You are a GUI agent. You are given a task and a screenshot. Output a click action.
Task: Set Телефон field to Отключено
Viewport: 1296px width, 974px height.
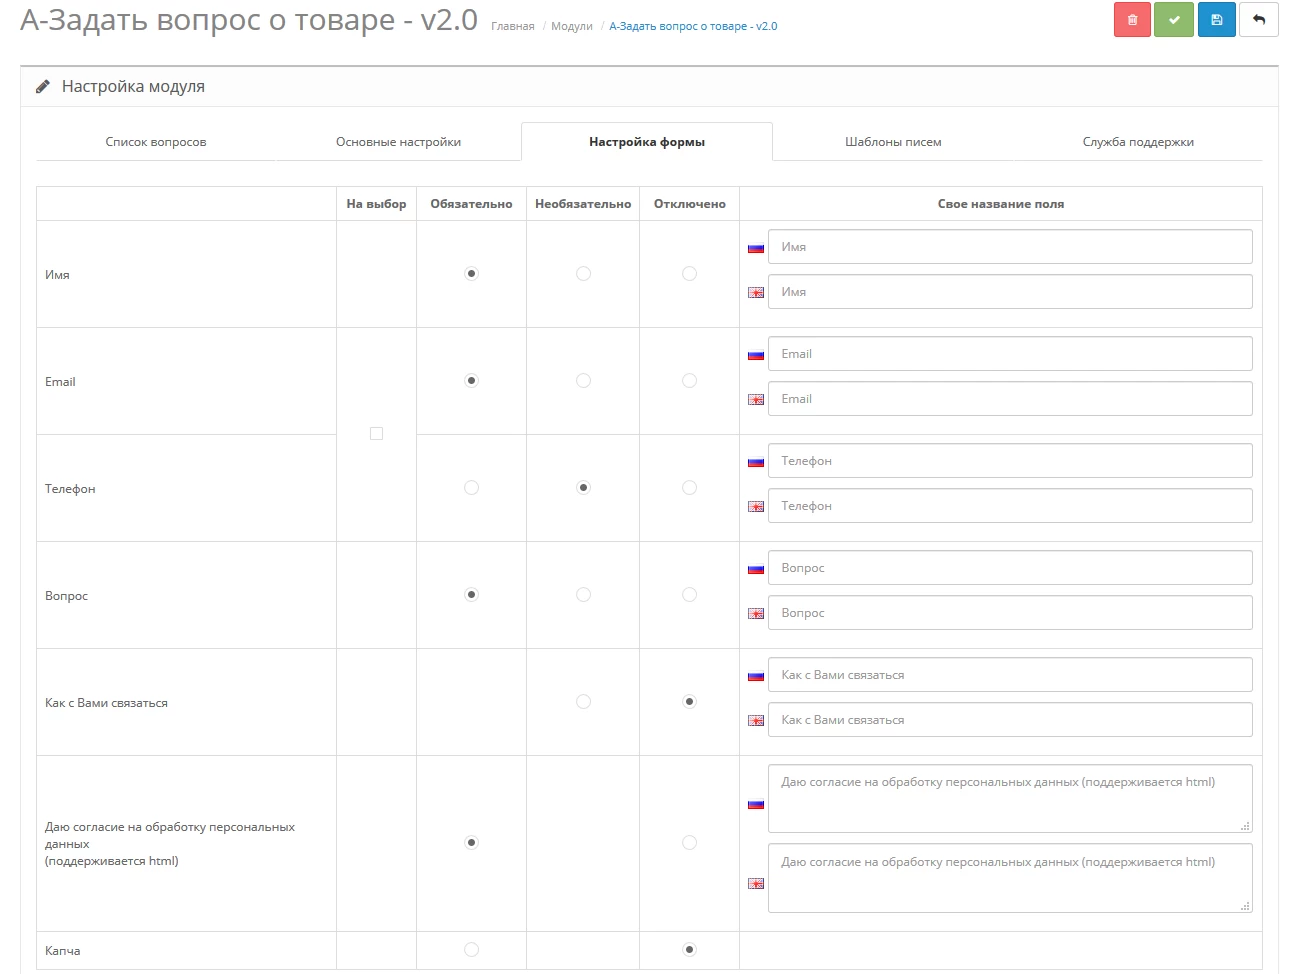(689, 487)
